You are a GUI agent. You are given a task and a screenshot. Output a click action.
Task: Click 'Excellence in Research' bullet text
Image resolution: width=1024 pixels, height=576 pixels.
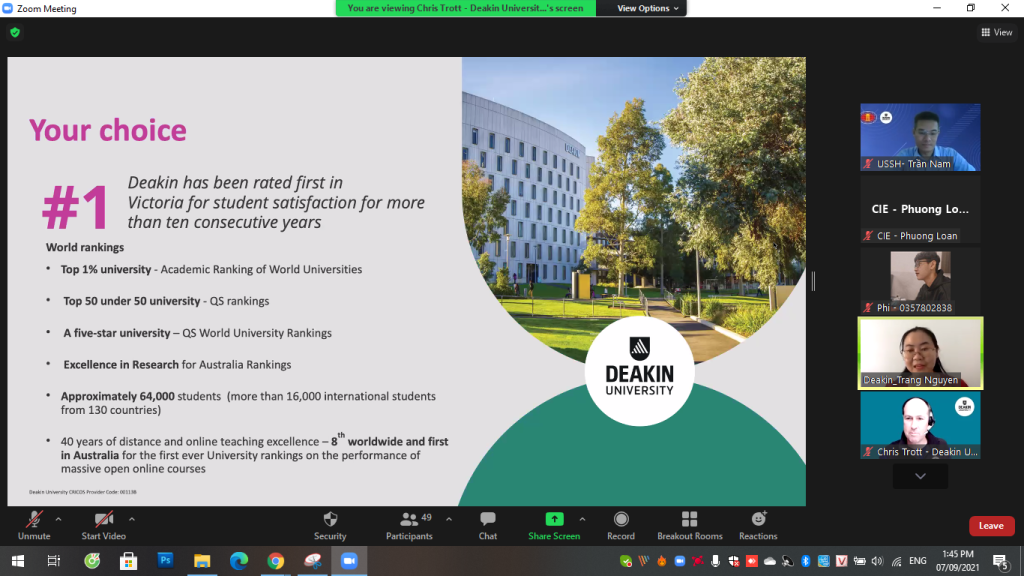click(x=121, y=364)
